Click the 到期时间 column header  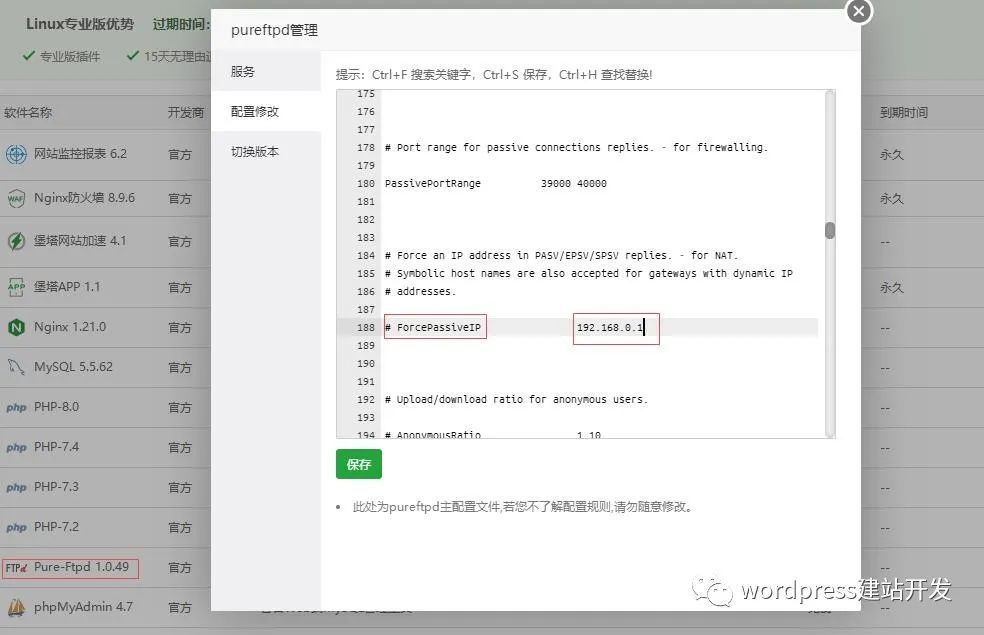pos(904,113)
